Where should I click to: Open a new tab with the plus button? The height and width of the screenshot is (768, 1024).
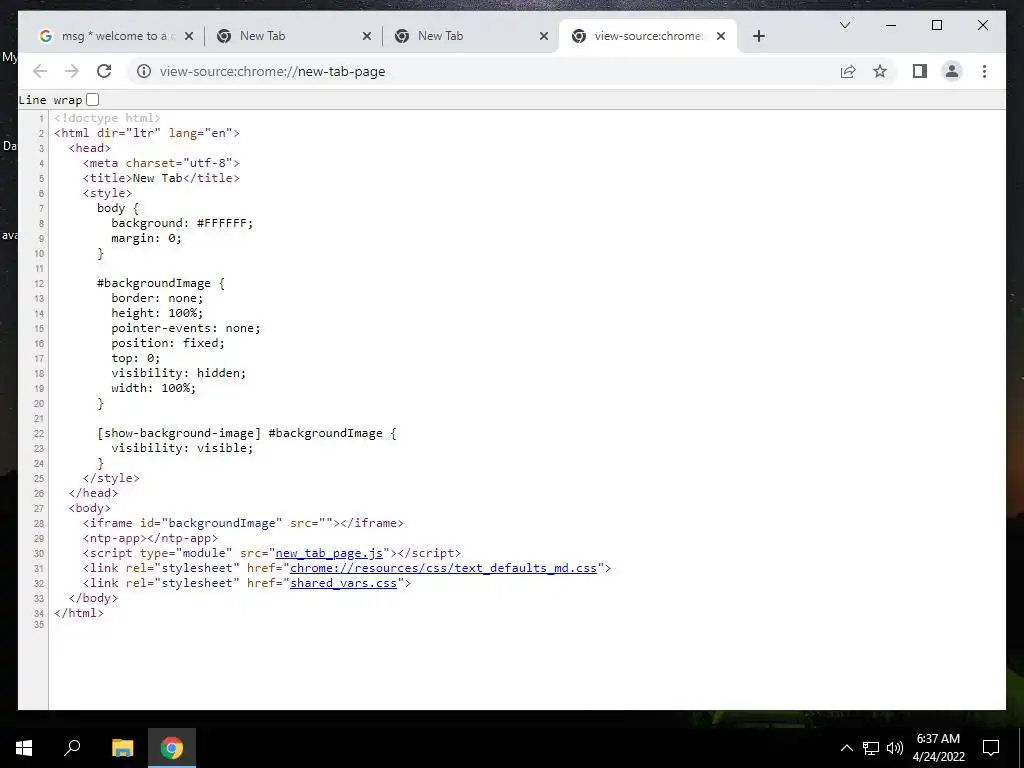point(758,36)
